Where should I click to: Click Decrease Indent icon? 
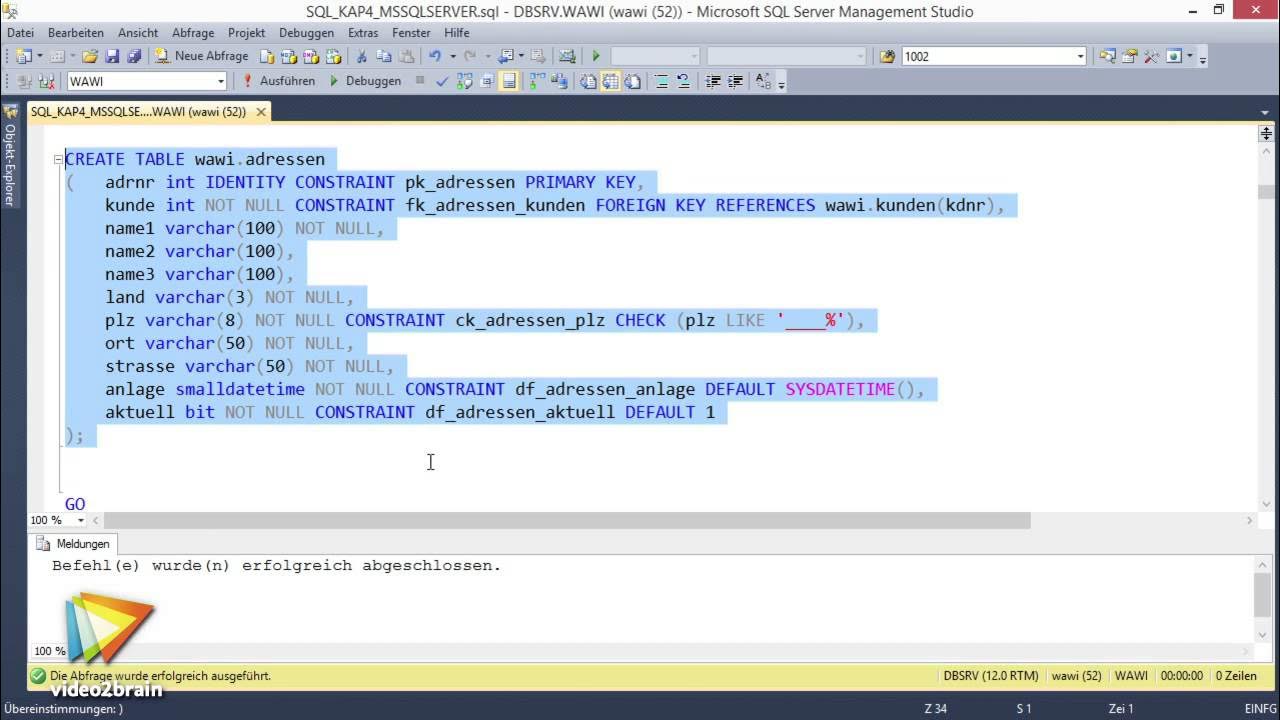pos(713,81)
